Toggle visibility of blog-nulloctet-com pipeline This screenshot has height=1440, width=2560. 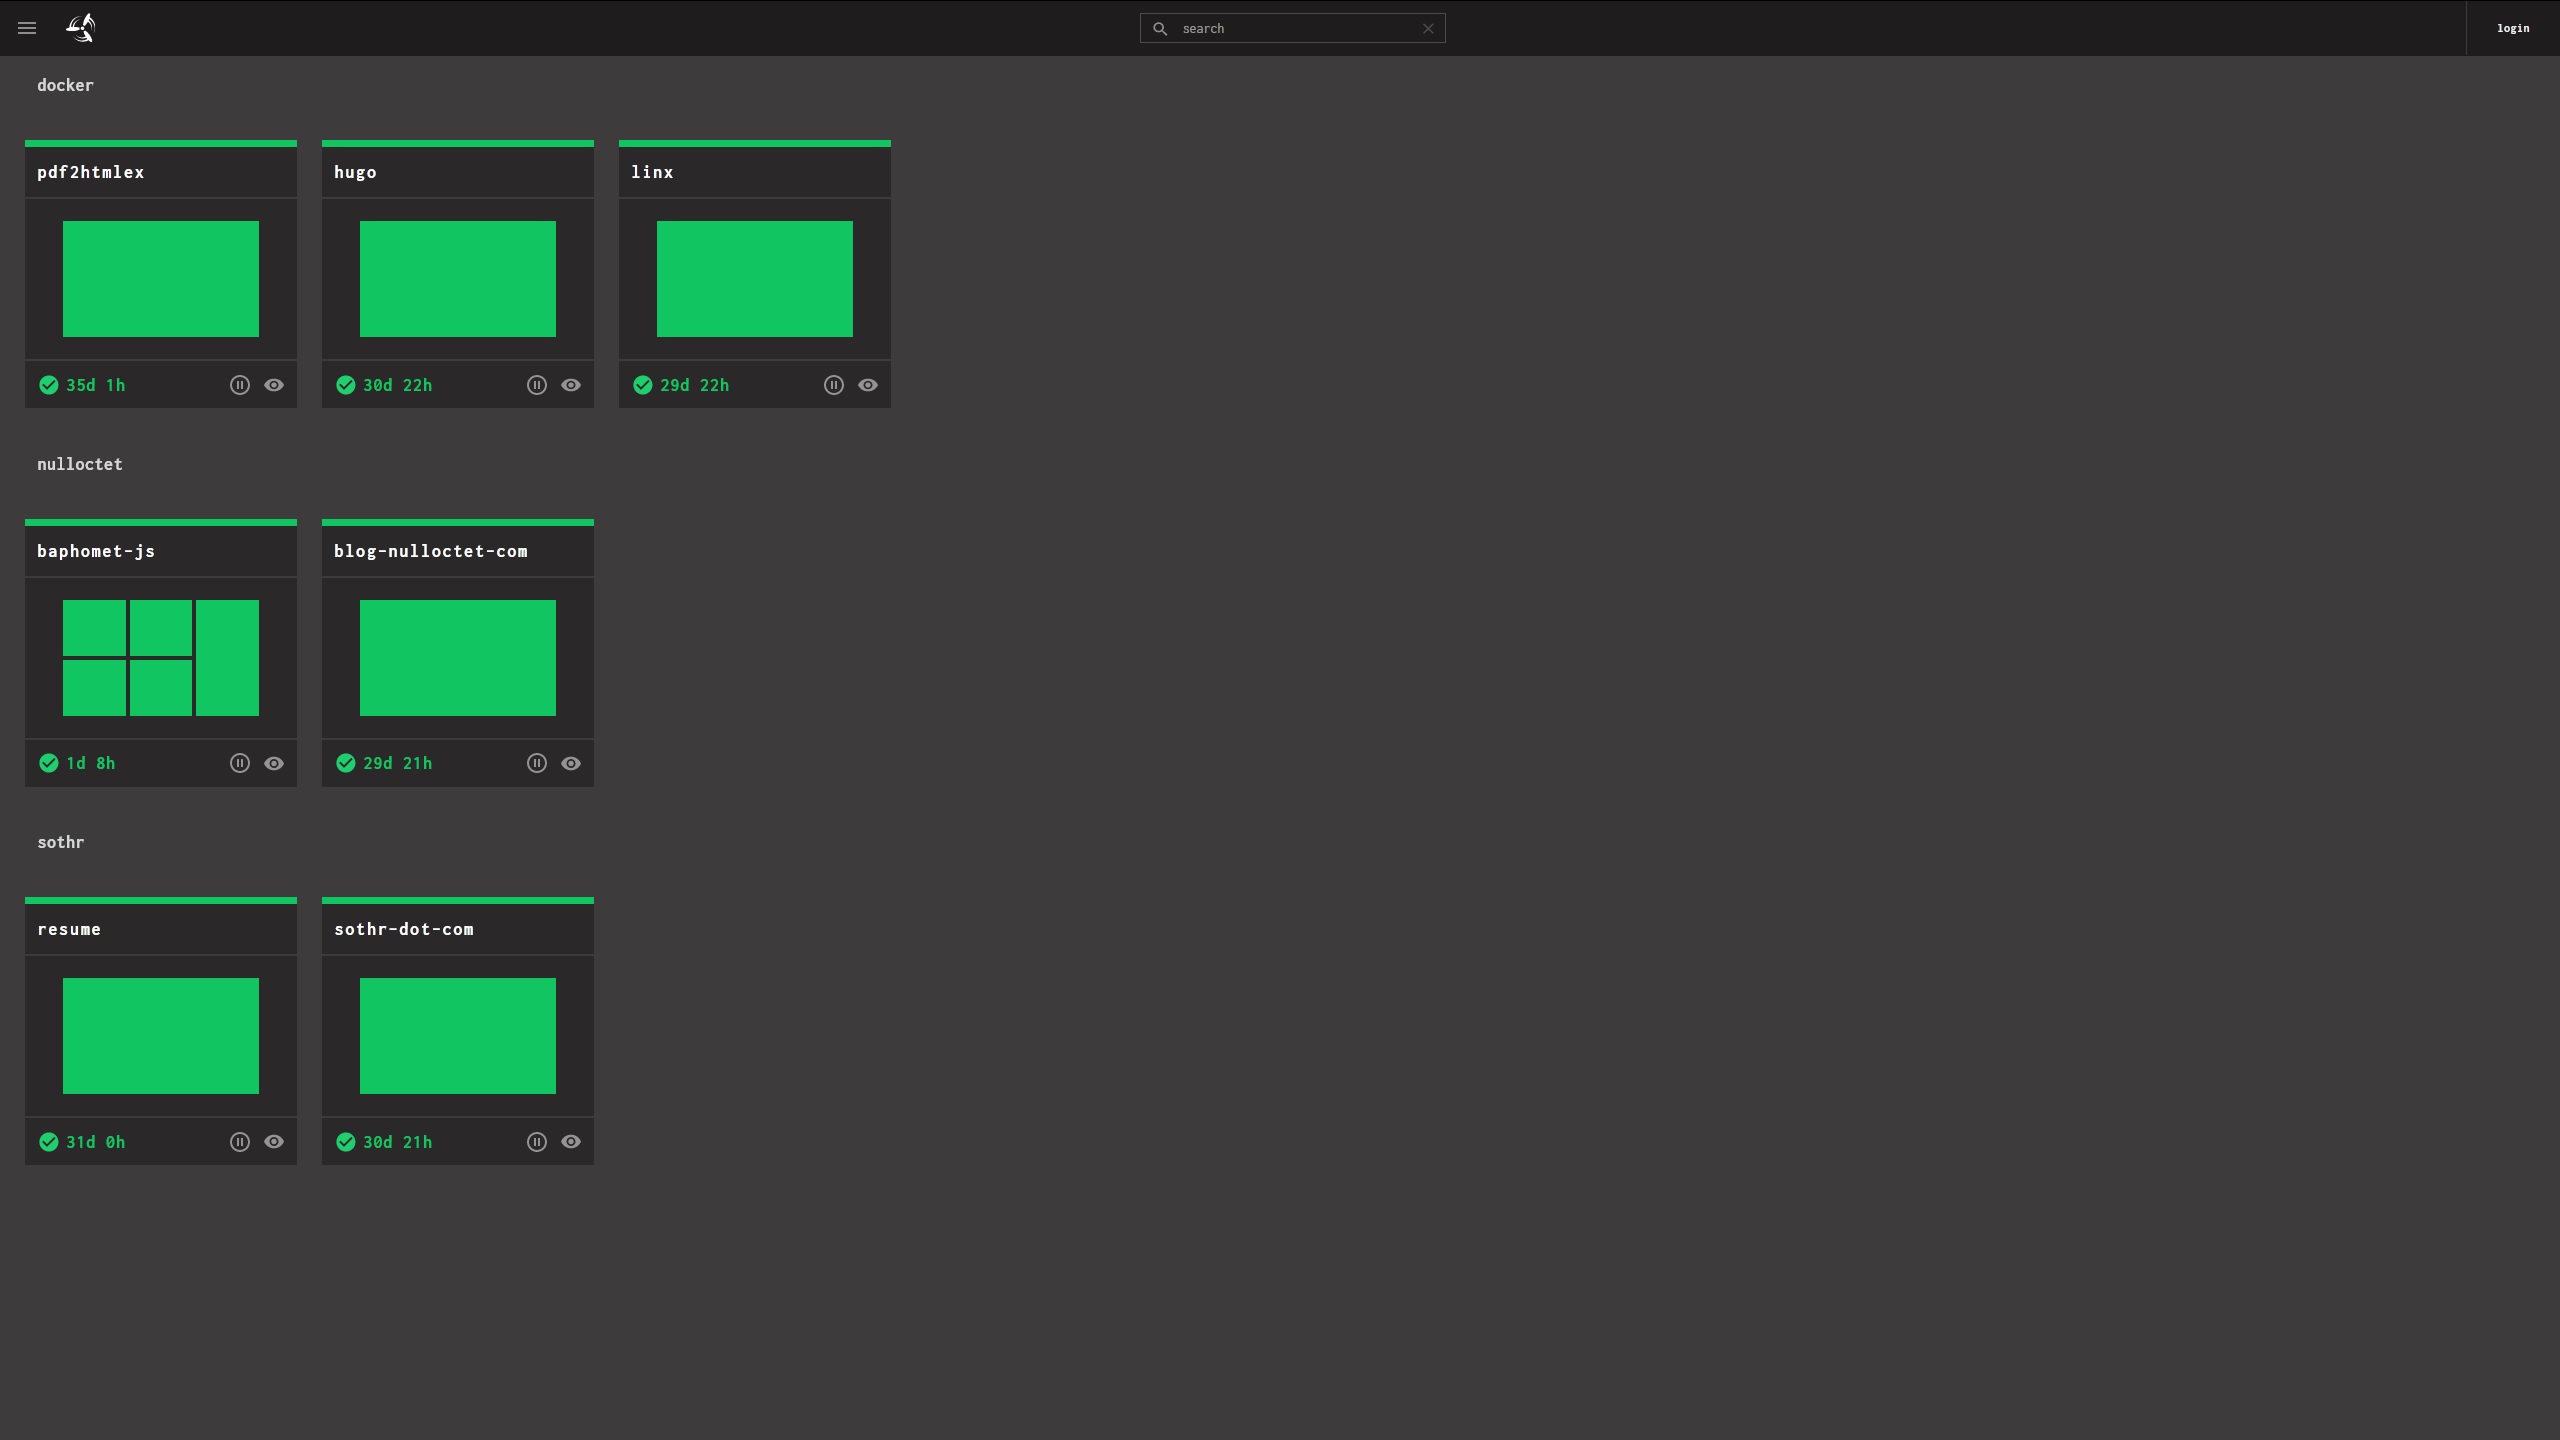(x=571, y=763)
